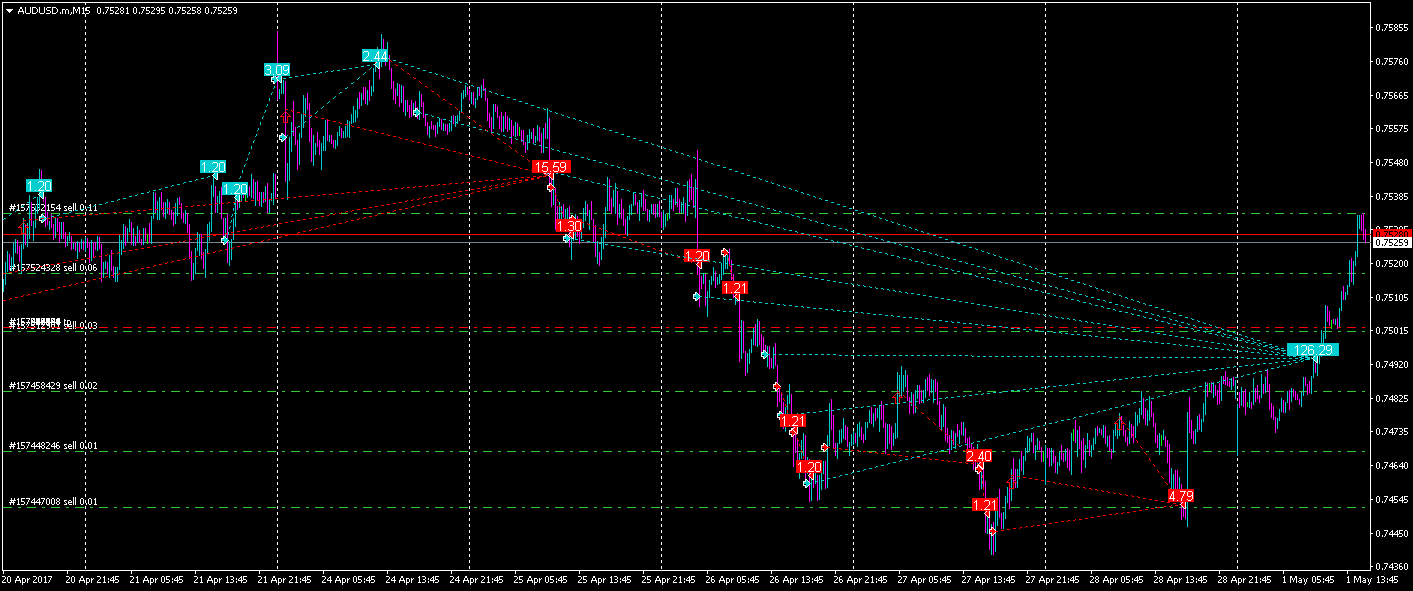Viewport: 1413px width, 591px height.
Task: Select order line #157458429 sell 0.02
Action: pyautogui.click(x=52, y=385)
